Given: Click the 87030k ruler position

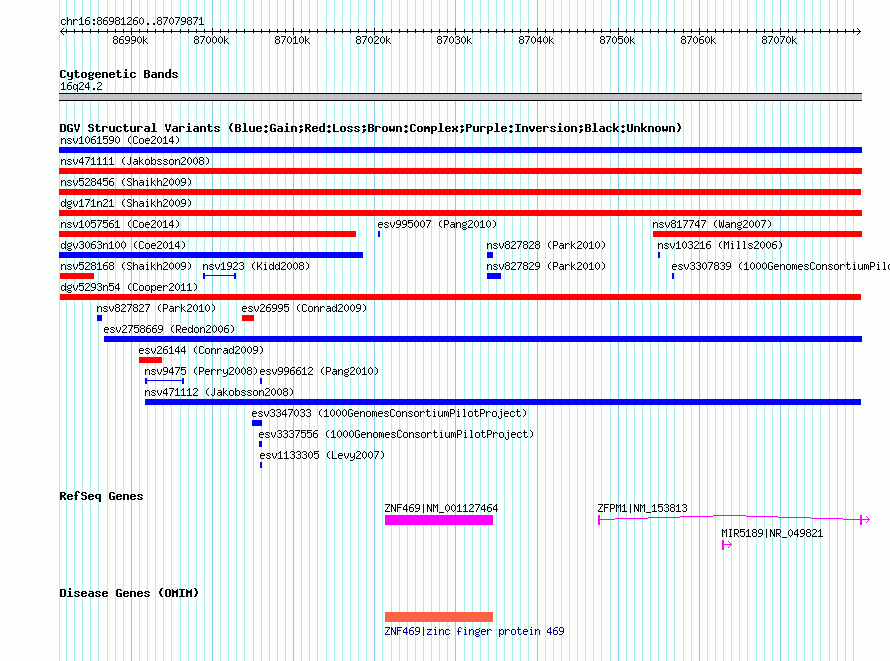Looking at the screenshot, I should coord(454,40).
